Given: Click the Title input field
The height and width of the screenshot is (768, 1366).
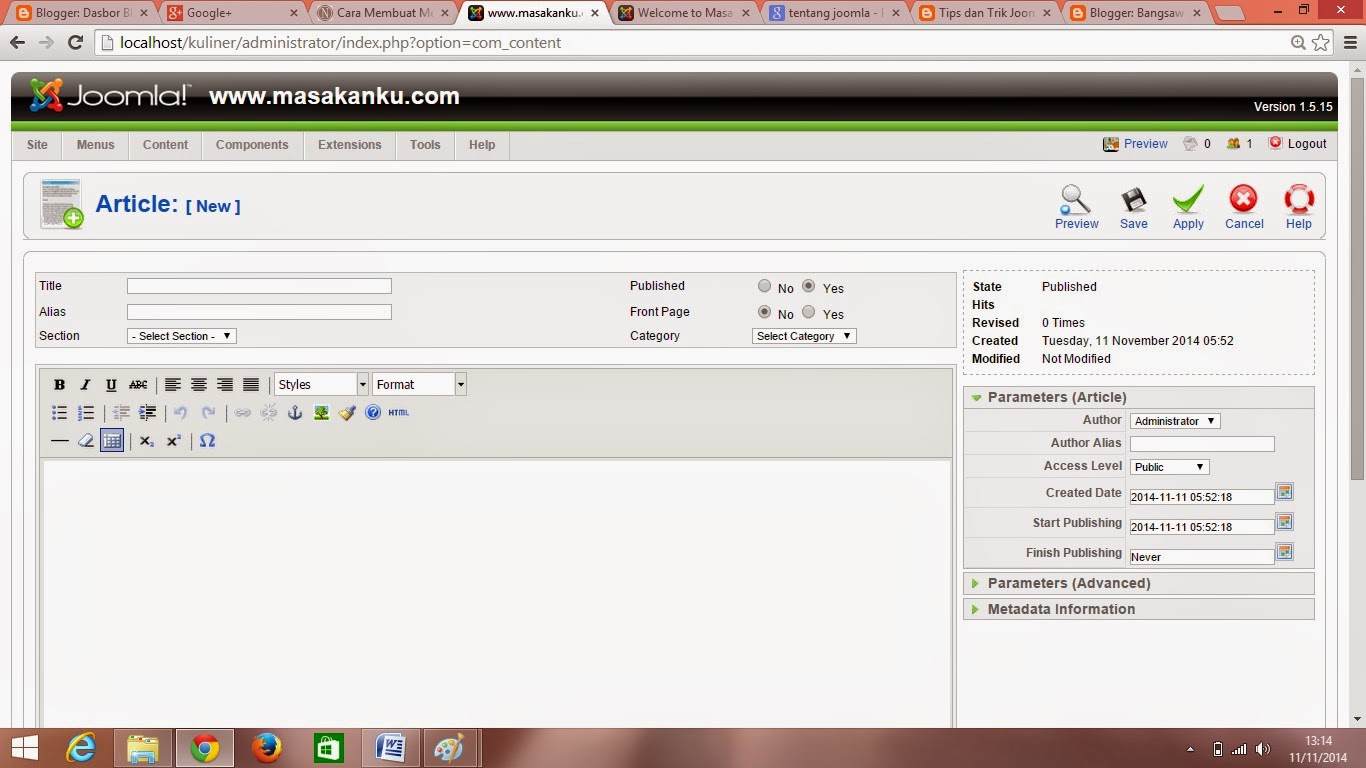Looking at the screenshot, I should click(x=259, y=286).
